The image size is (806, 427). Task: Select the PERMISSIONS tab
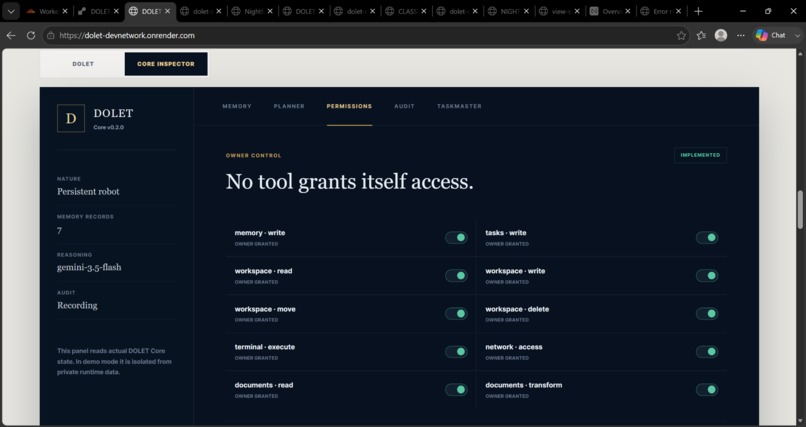349,106
